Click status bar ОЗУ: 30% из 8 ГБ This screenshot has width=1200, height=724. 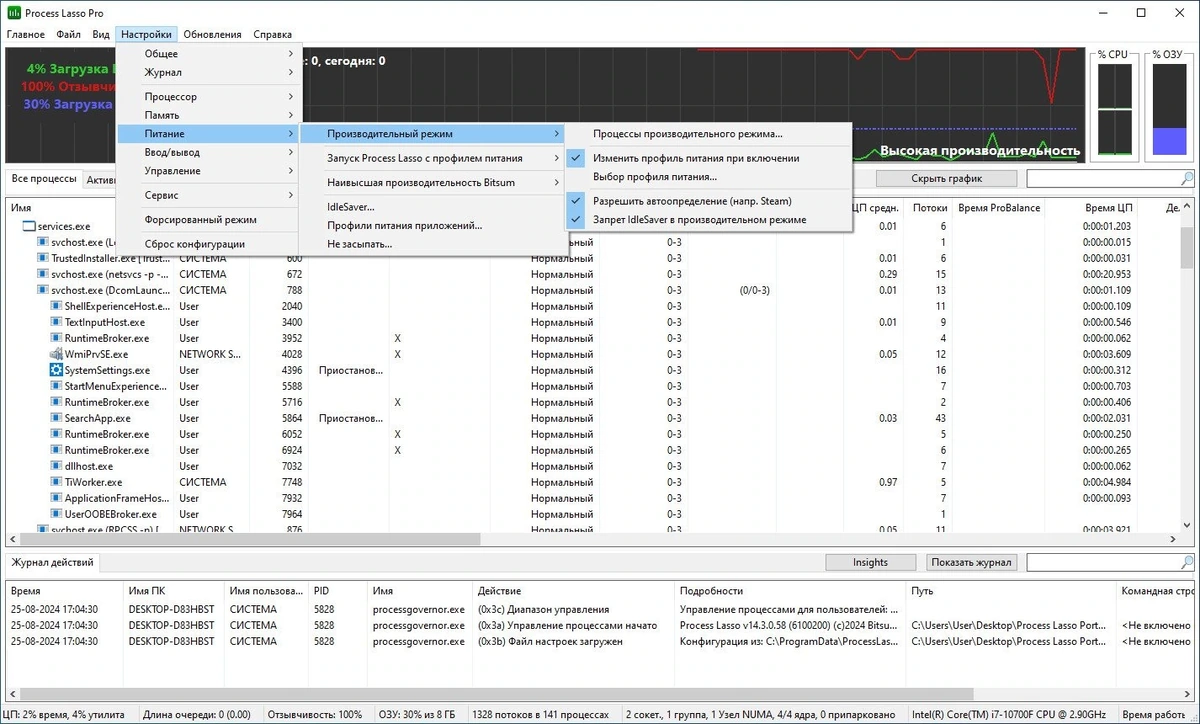point(416,715)
